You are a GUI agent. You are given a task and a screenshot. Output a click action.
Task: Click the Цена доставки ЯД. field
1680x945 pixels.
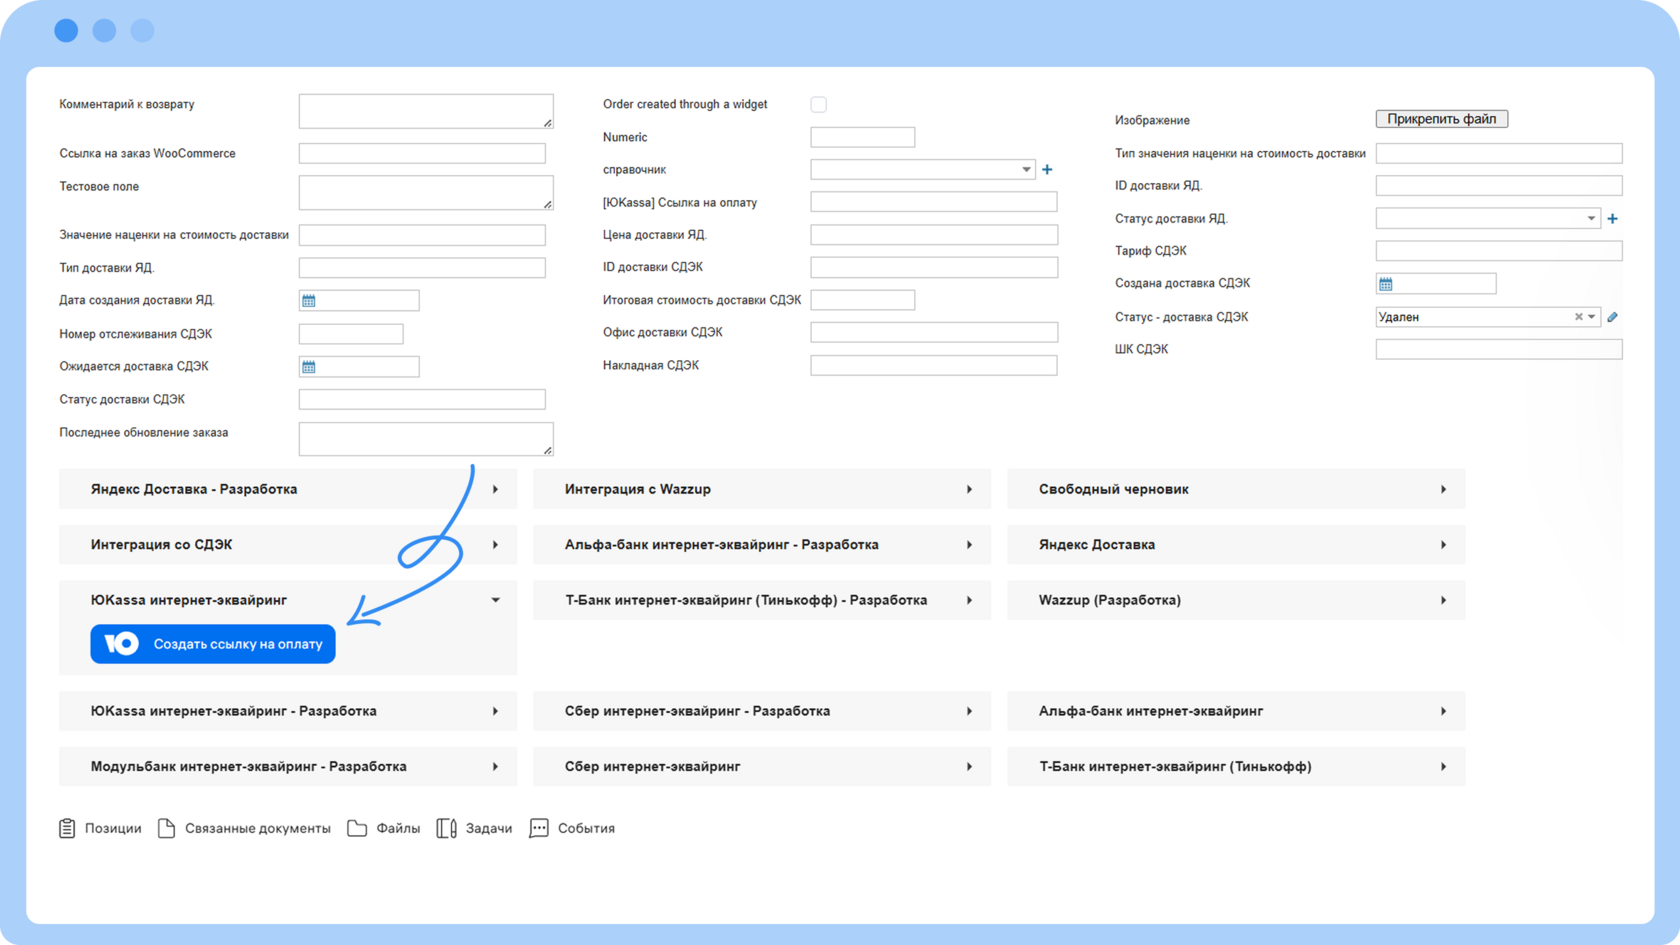point(934,235)
